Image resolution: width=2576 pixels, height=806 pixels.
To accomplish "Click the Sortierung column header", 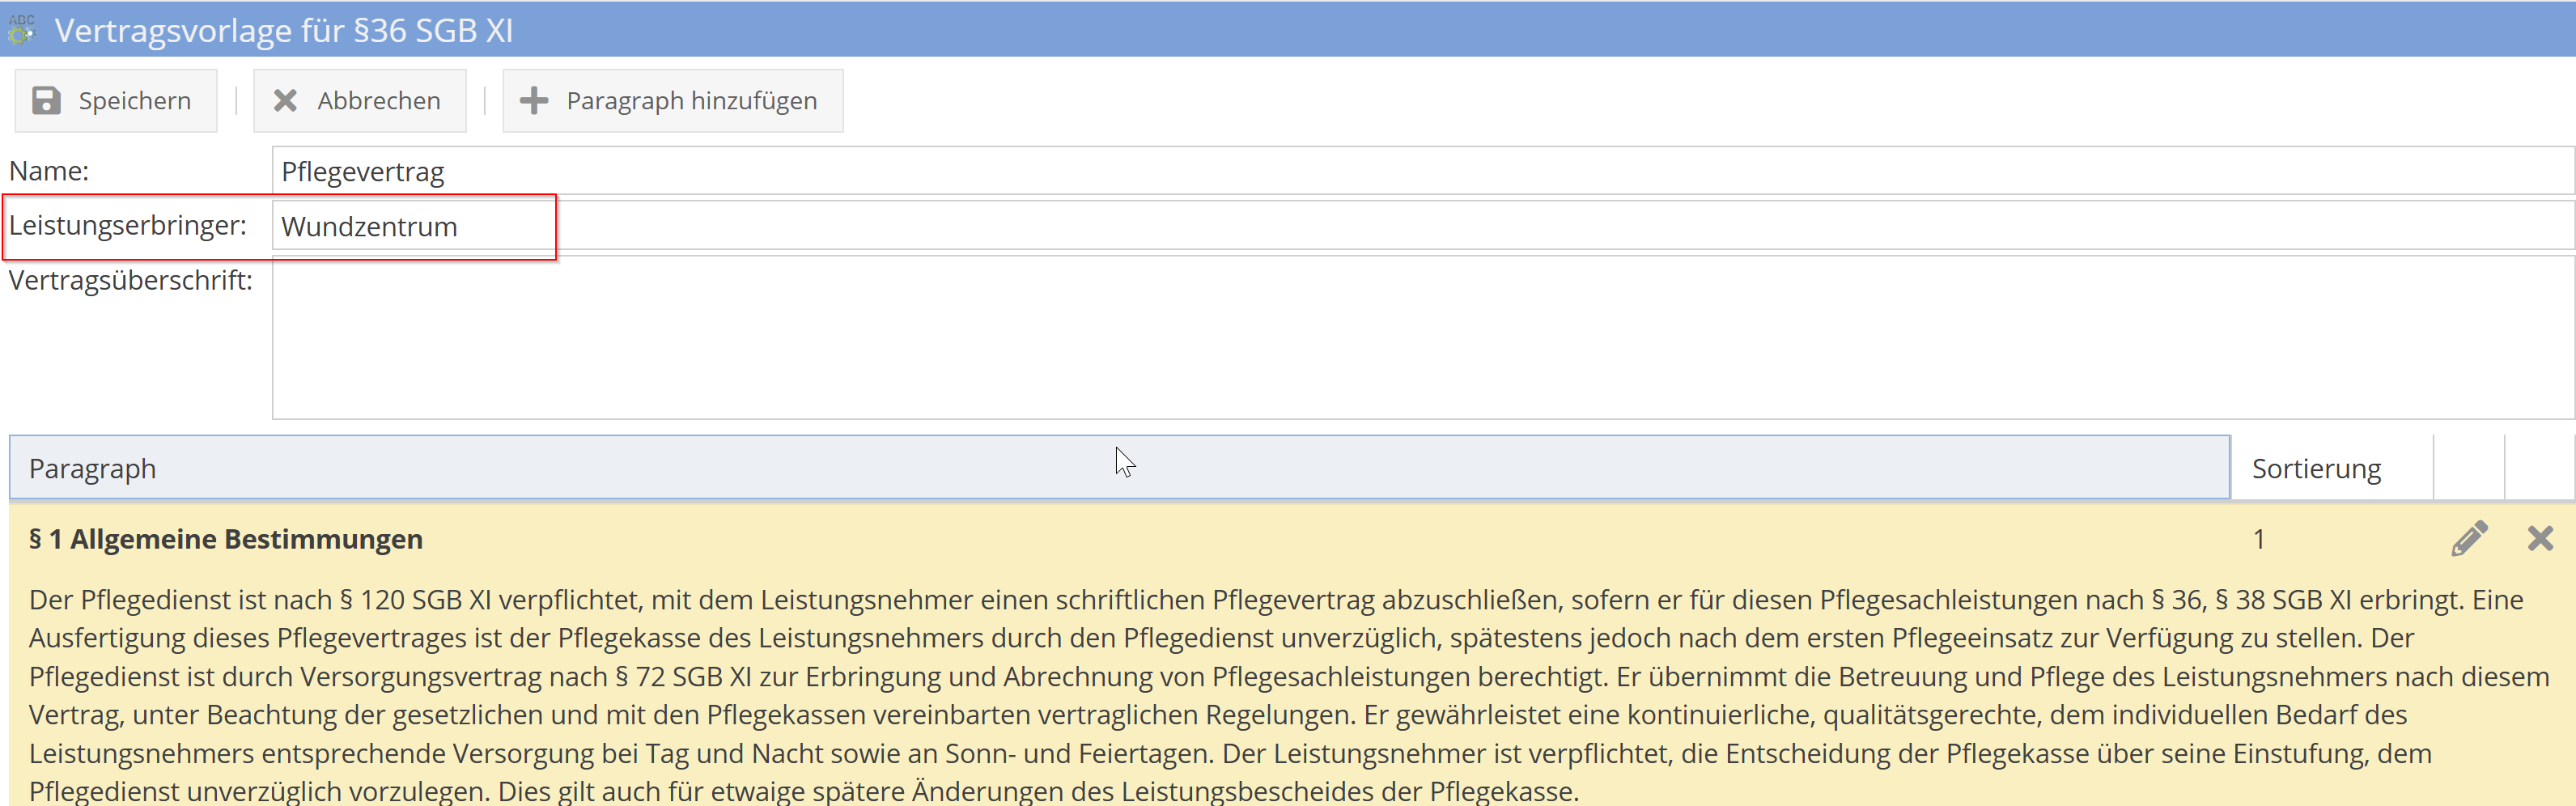I will tap(2316, 467).
